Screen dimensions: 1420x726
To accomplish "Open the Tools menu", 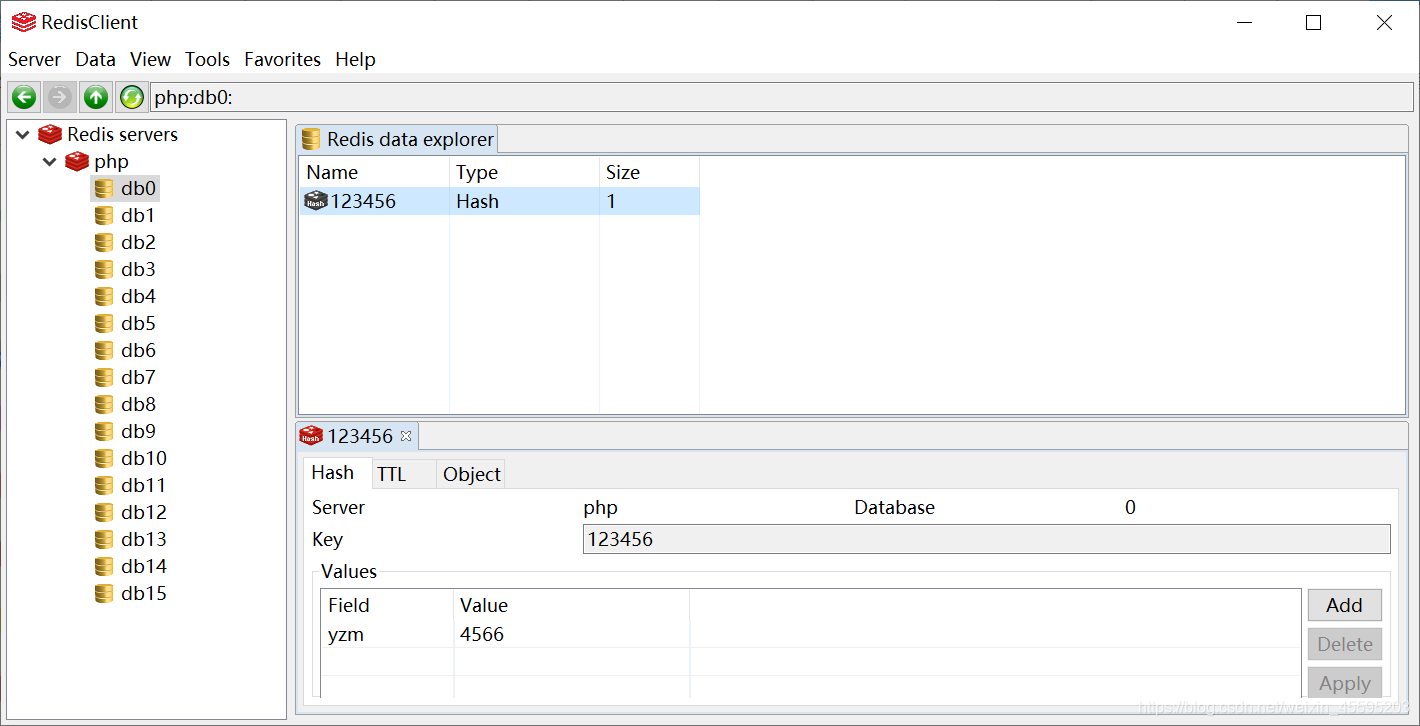I will pyautogui.click(x=207, y=59).
